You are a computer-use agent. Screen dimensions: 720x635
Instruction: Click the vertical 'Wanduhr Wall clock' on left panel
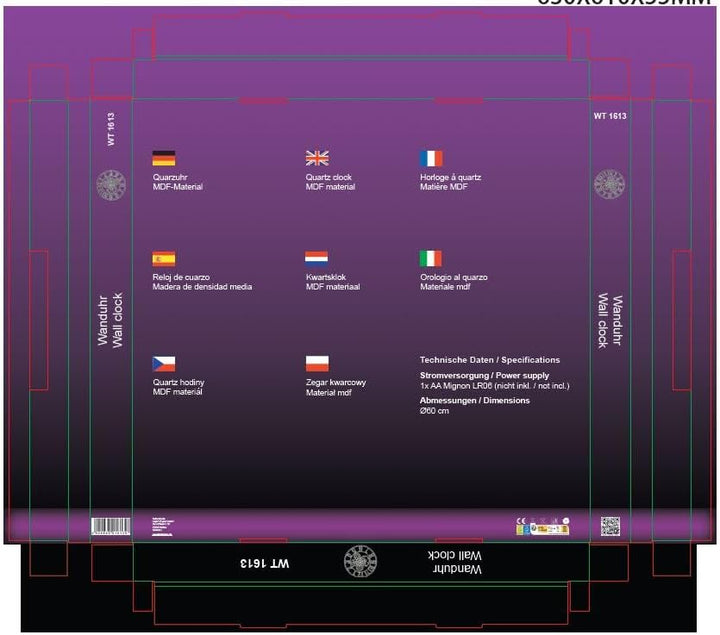110,320
